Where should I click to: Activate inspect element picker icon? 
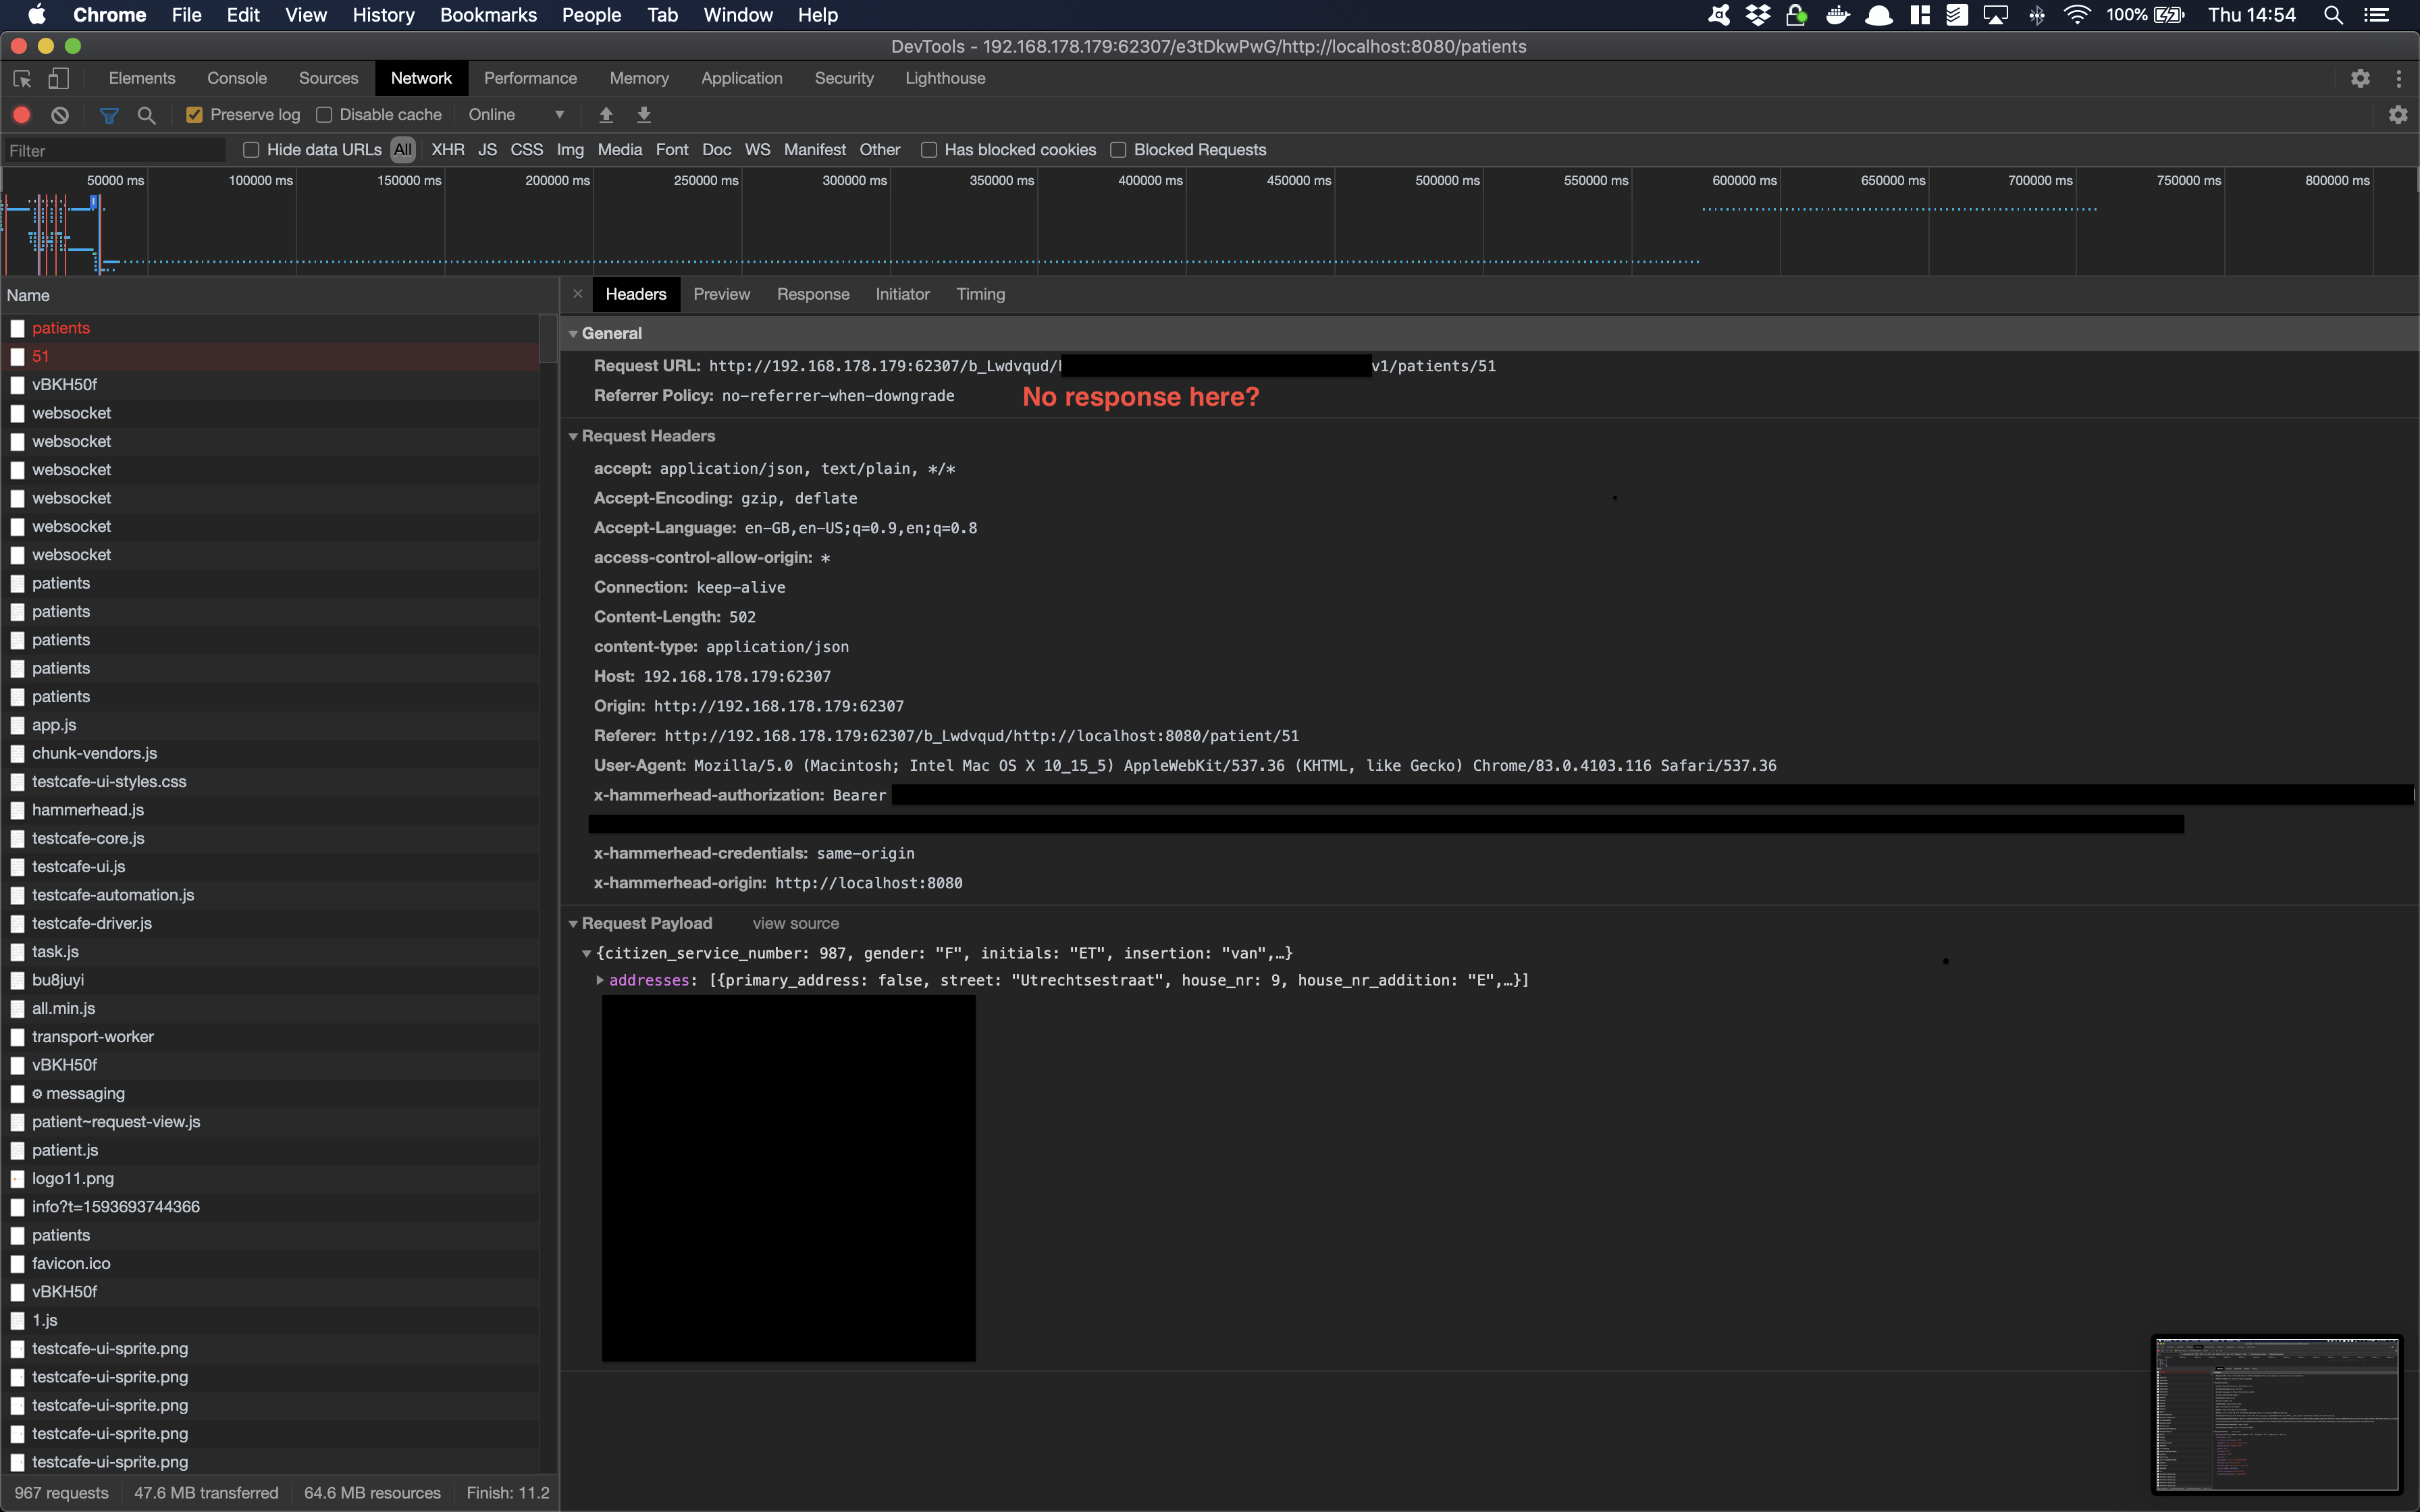coord(22,78)
